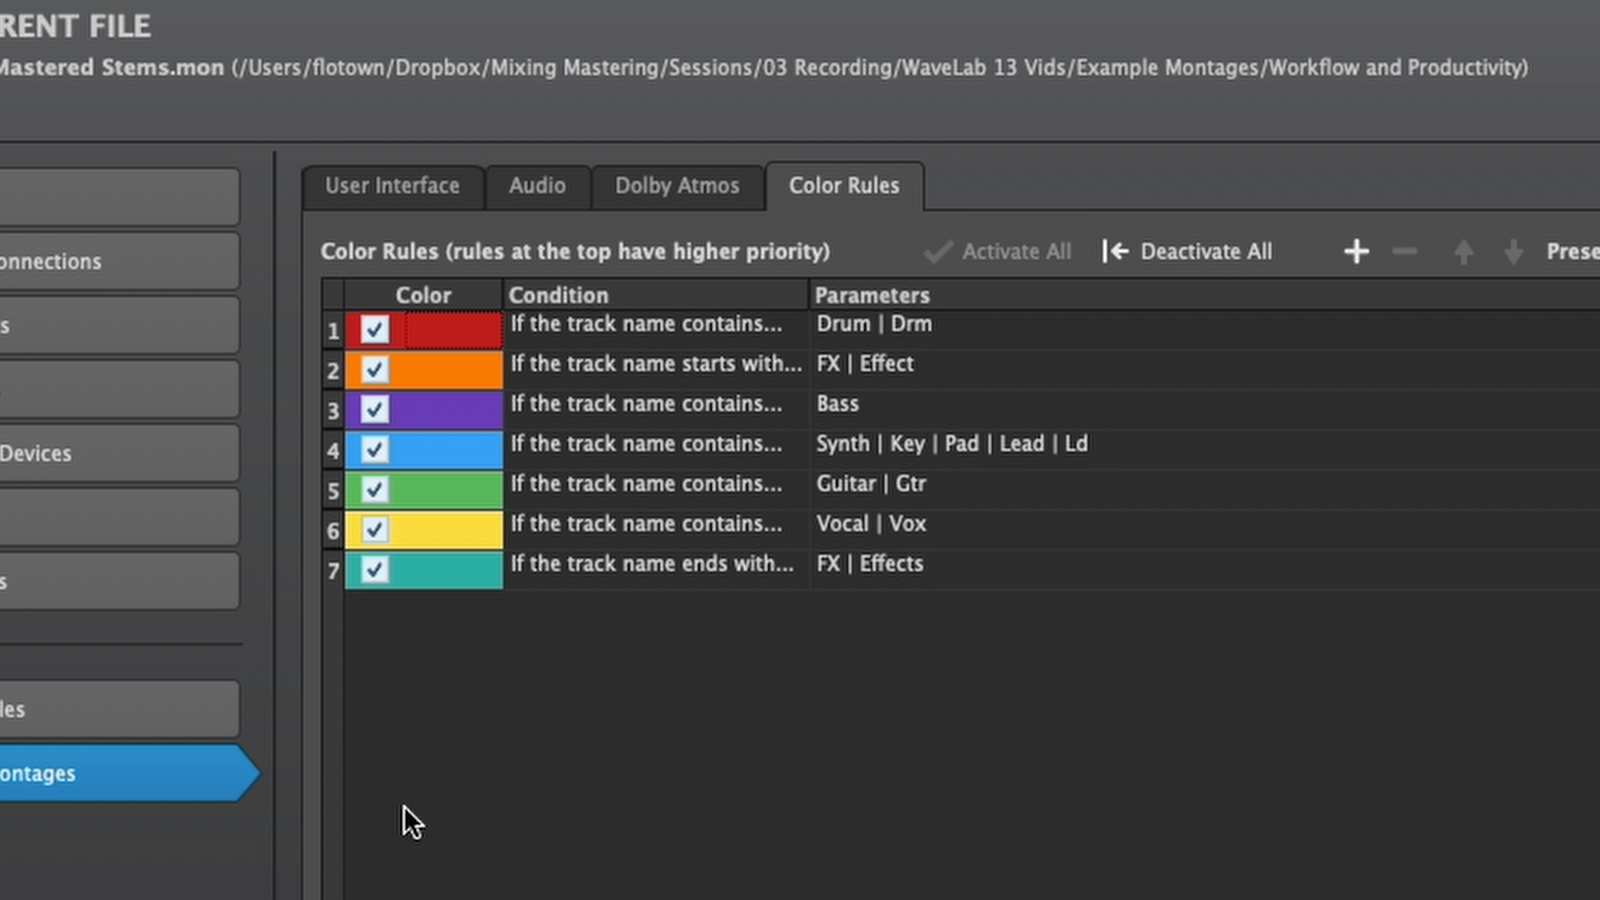This screenshot has height=900, width=1600.
Task: Click the Color column header
Action: tap(423, 295)
